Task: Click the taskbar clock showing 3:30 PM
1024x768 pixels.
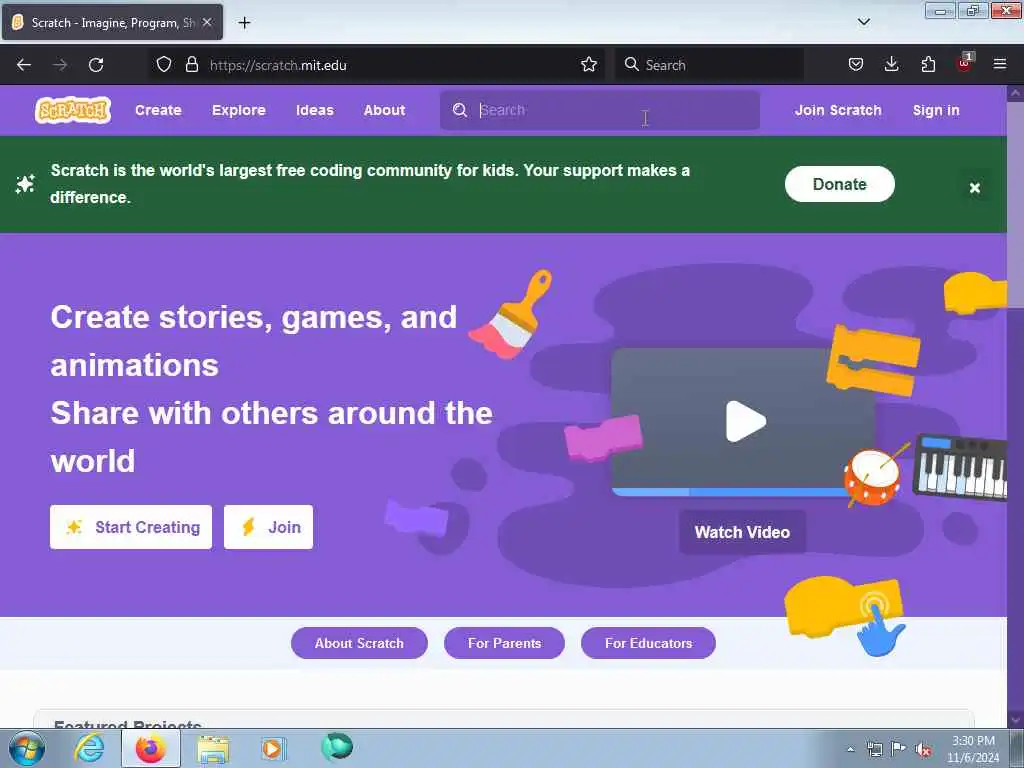Action: (x=973, y=749)
